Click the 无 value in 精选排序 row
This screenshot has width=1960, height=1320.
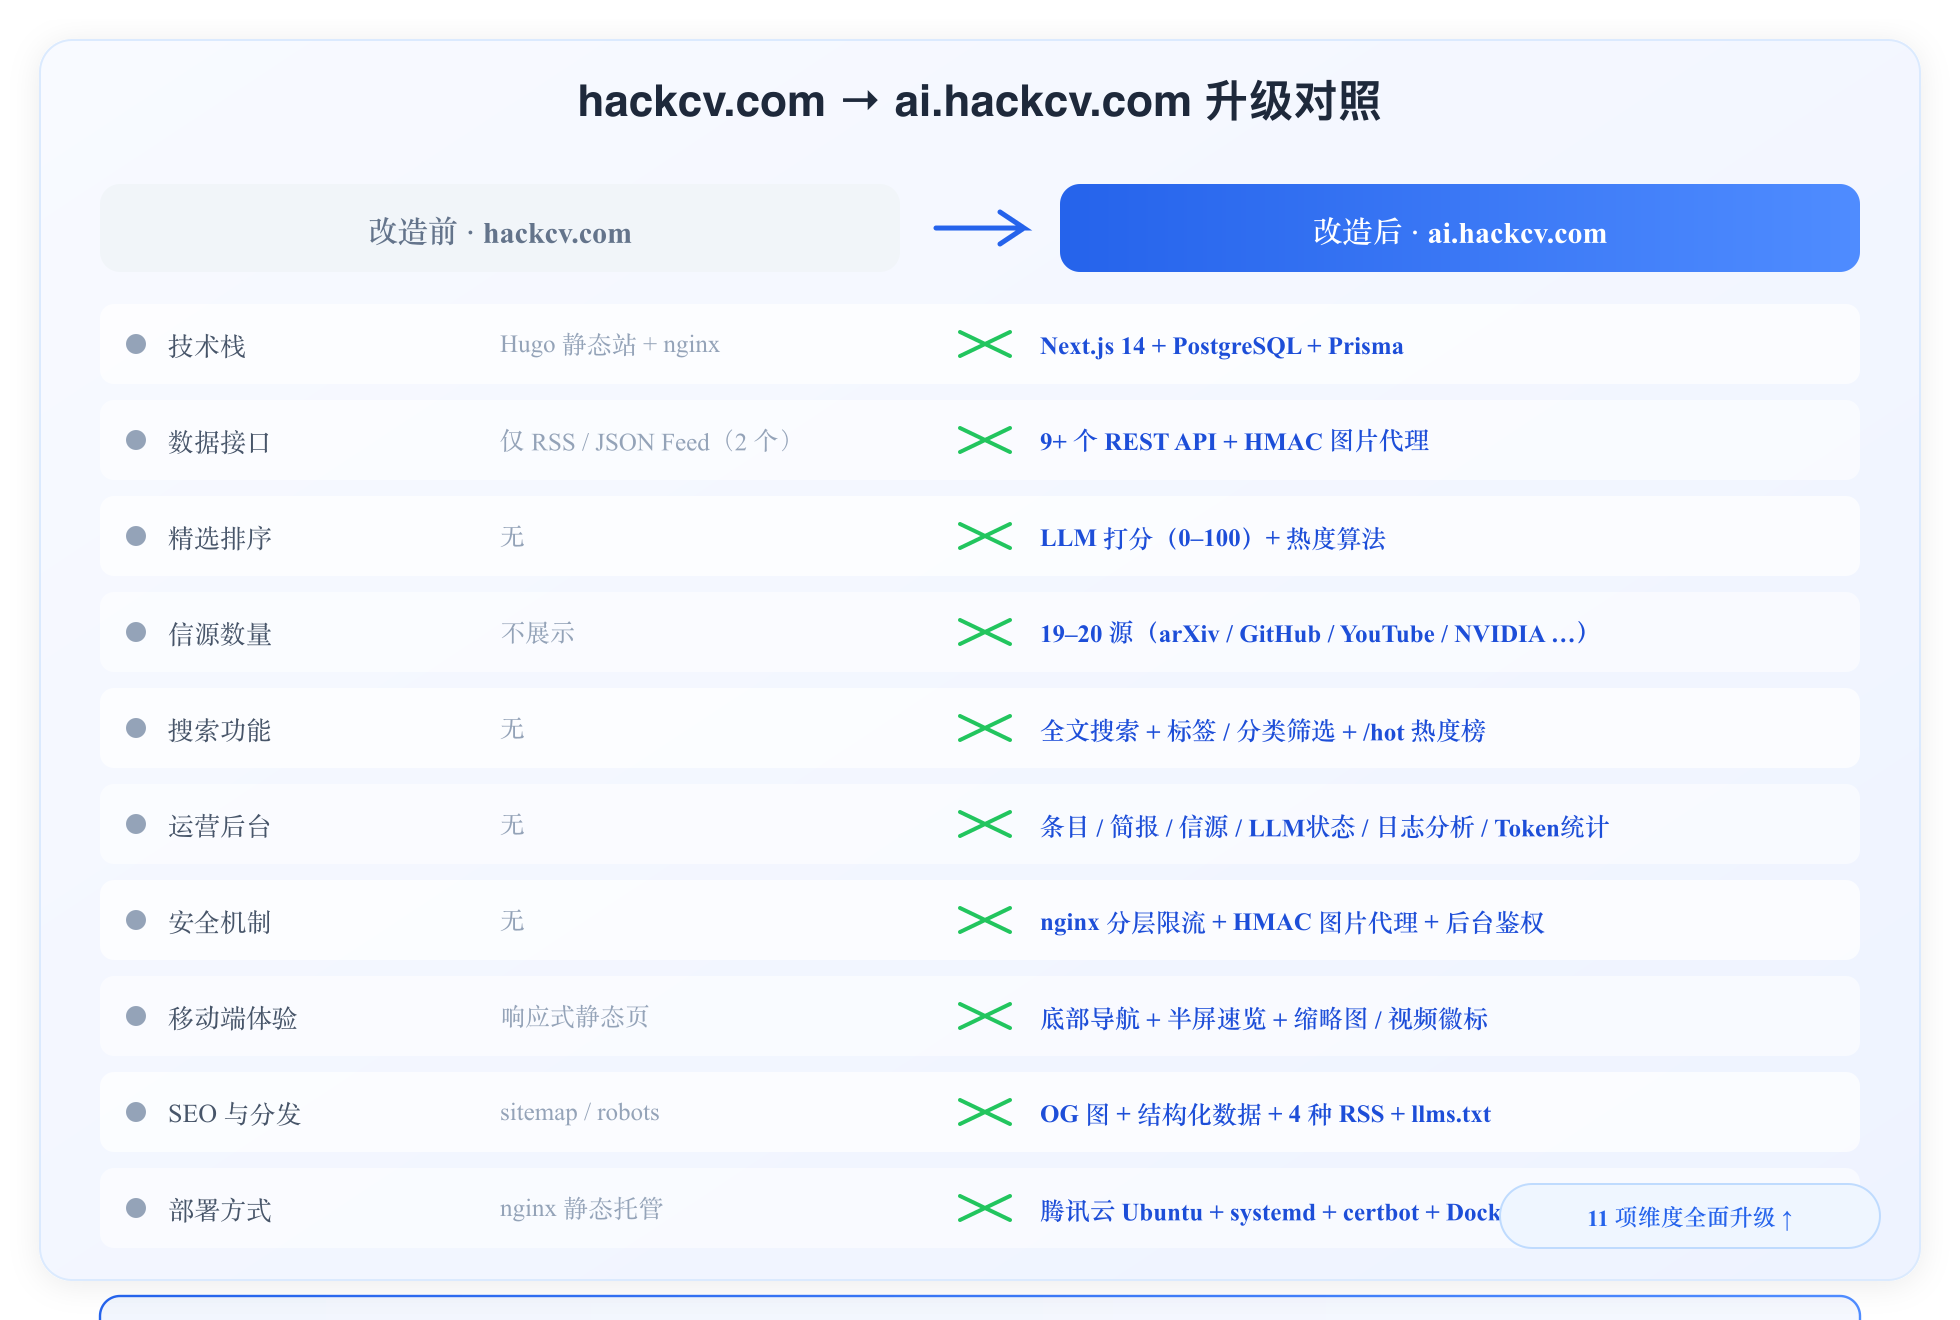click(512, 537)
